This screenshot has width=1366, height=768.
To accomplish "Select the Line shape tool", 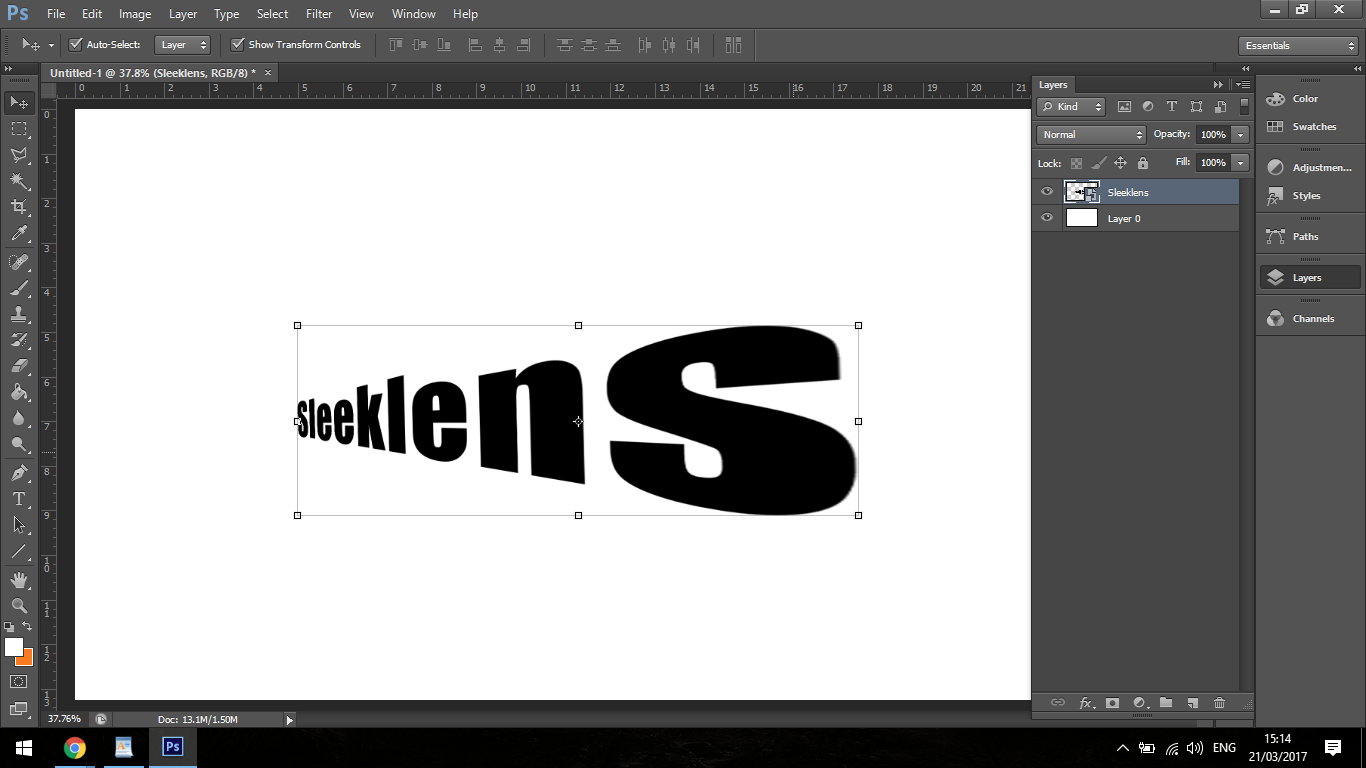I will (x=19, y=551).
